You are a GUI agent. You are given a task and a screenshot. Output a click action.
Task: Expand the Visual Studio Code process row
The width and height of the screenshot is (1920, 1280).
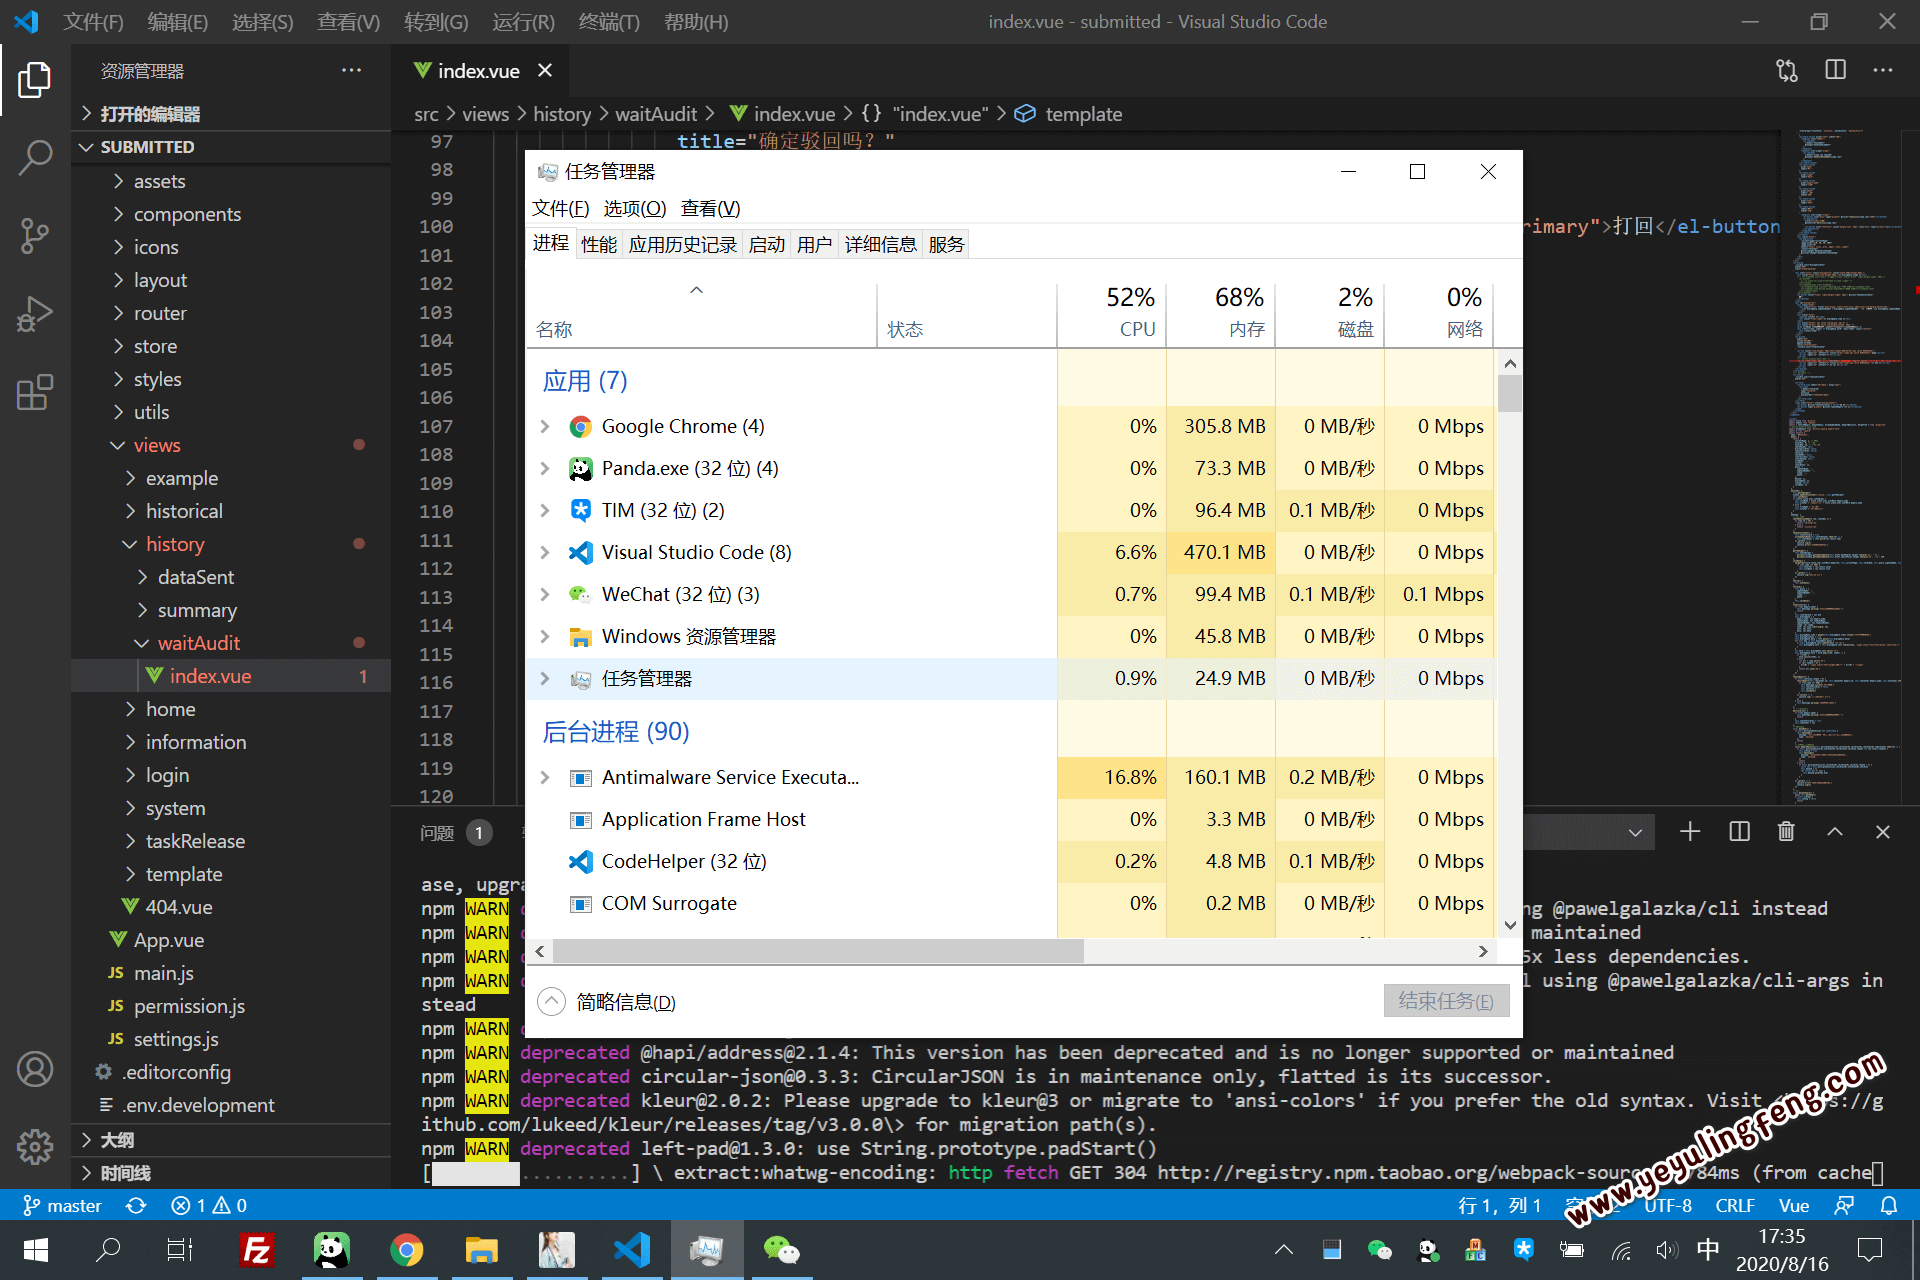click(545, 553)
